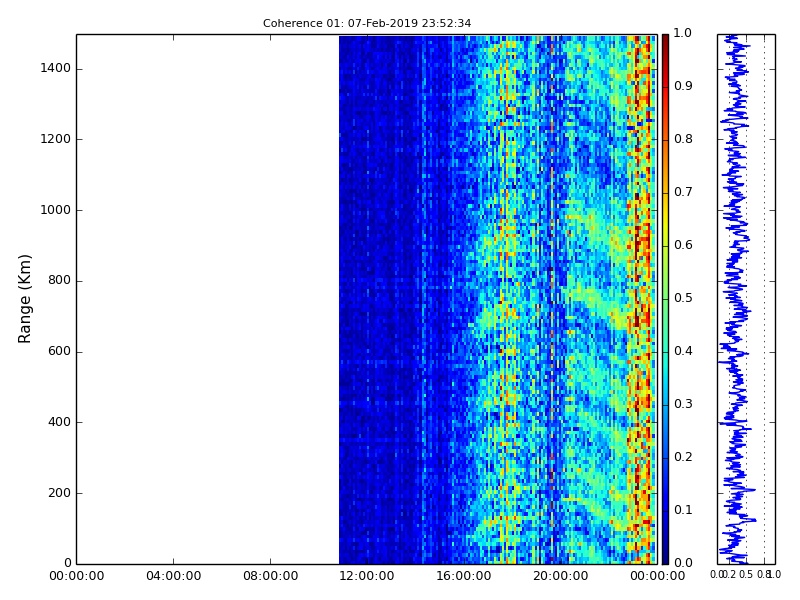Click the 800 range tick label

click(59, 280)
